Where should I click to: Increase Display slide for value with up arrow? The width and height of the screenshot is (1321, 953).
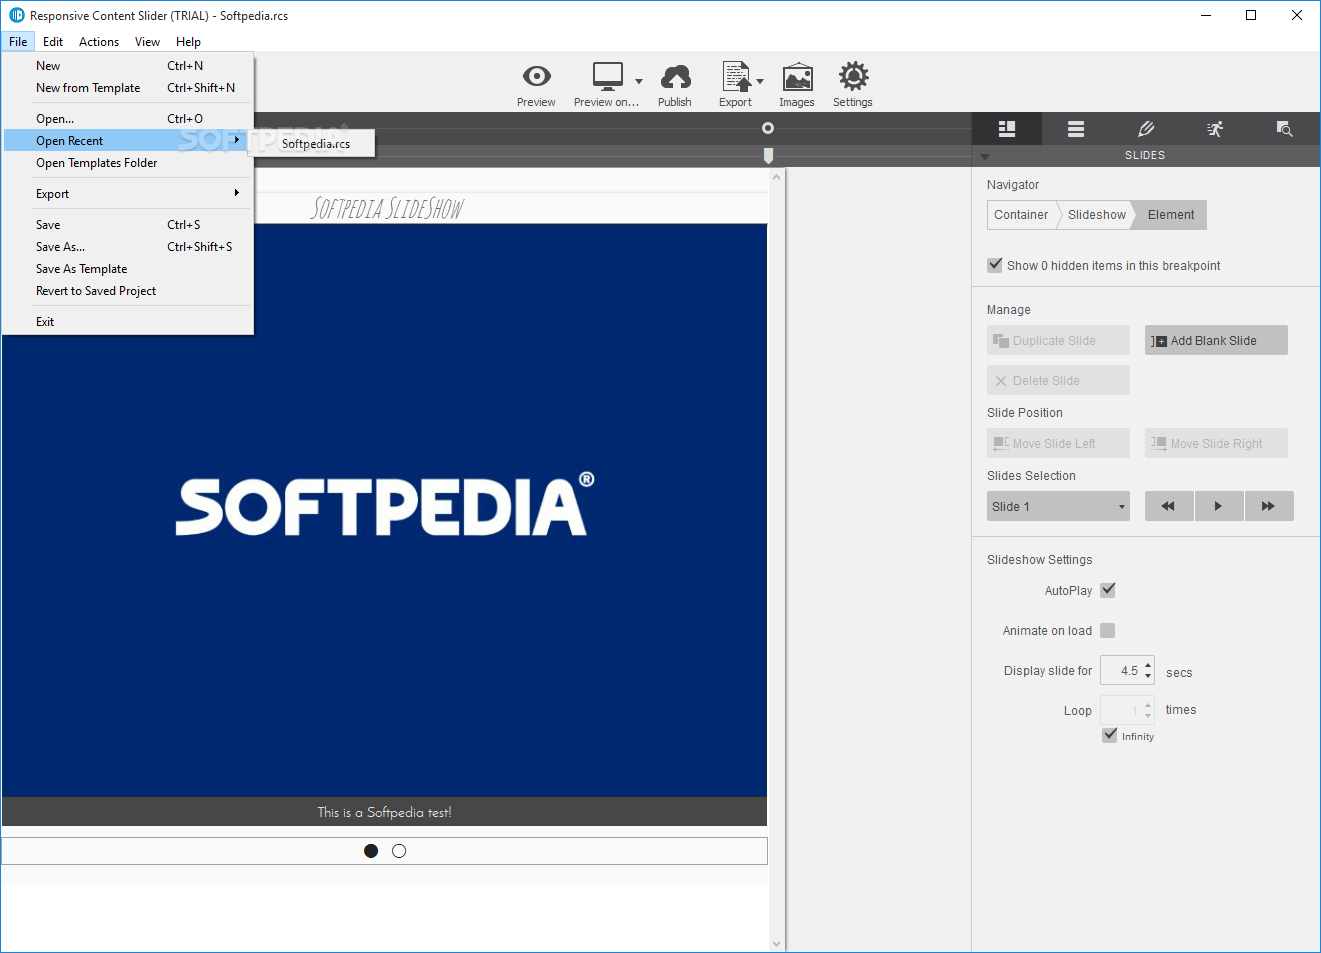[1148, 664]
